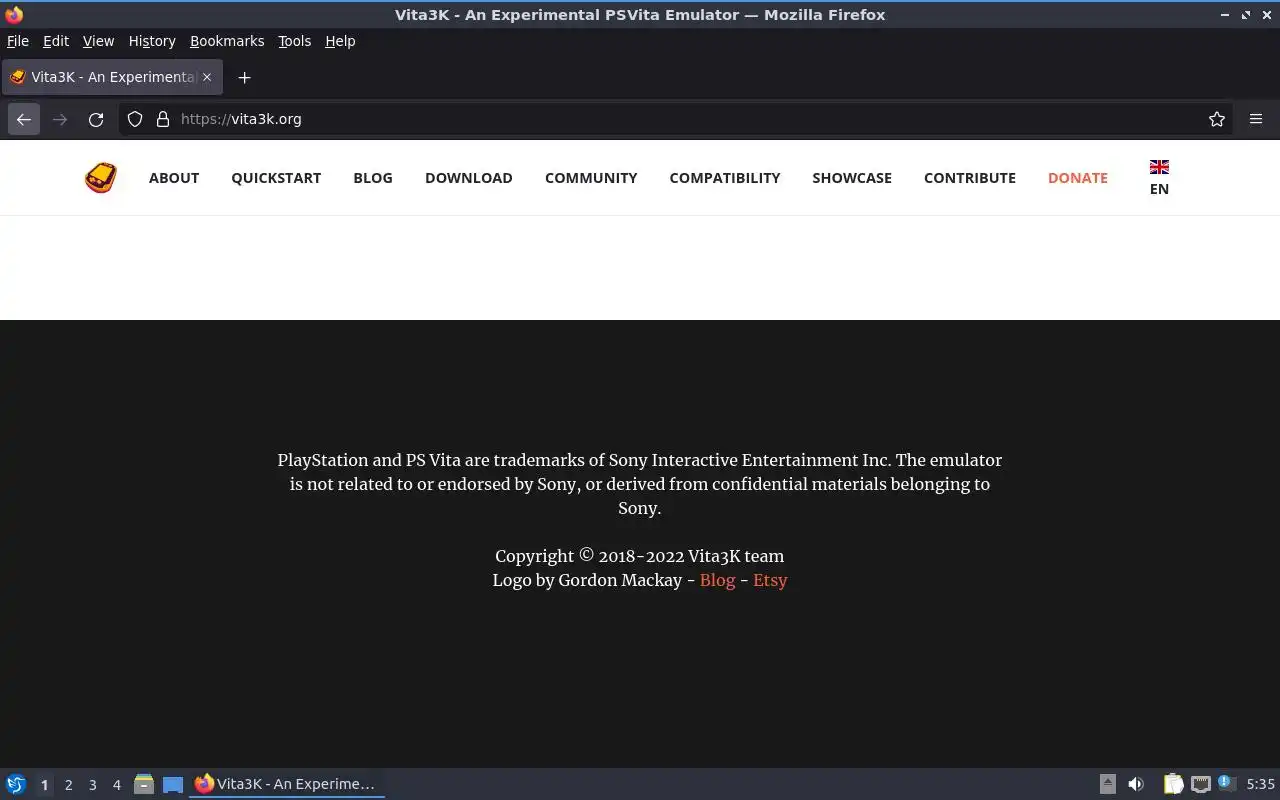
Task: Click the notification tray icon with badge
Action: coord(1227,784)
